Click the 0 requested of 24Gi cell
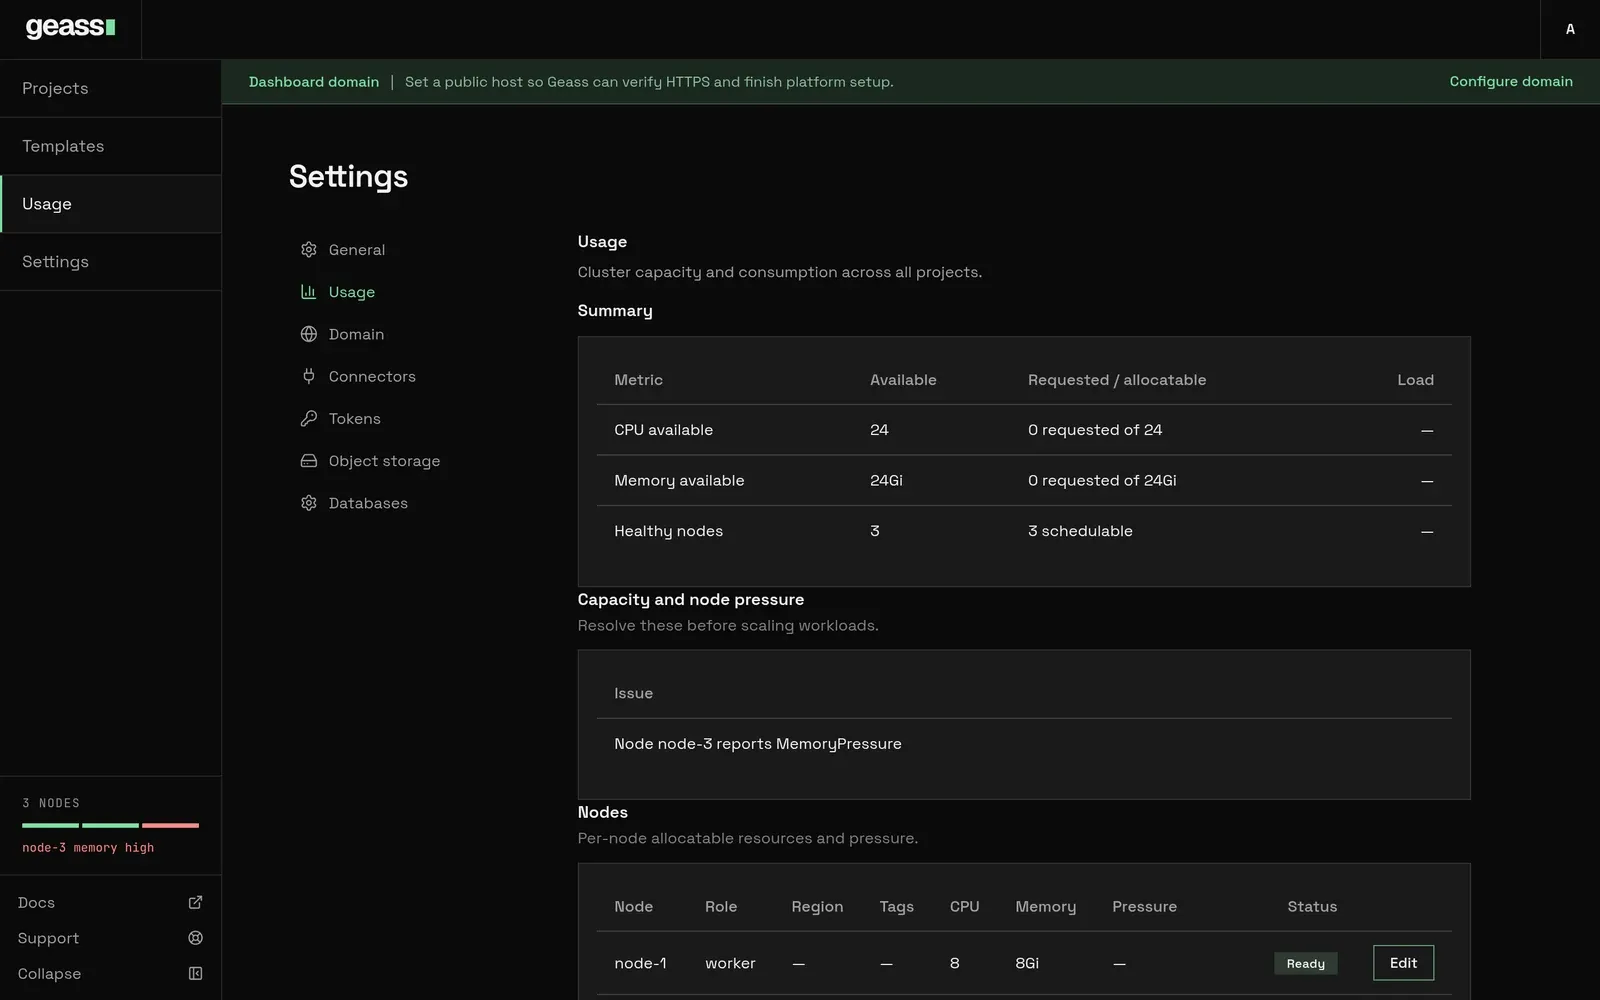The width and height of the screenshot is (1600, 1000). tap(1102, 481)
